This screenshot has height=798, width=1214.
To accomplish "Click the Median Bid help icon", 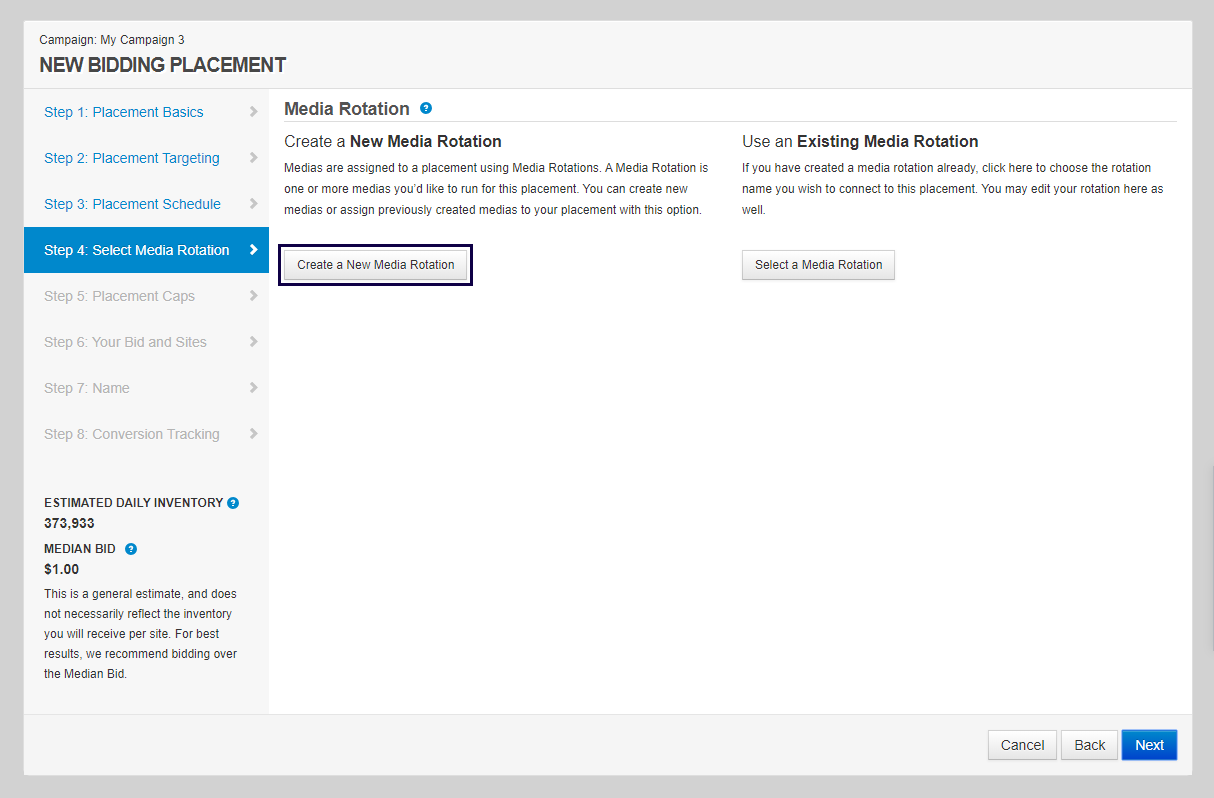I will [x=131, y=549].
